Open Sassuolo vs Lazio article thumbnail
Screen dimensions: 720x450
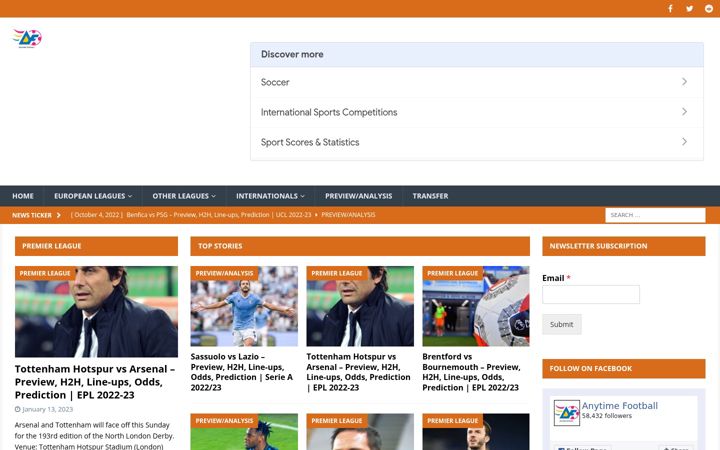click(244, 306)
